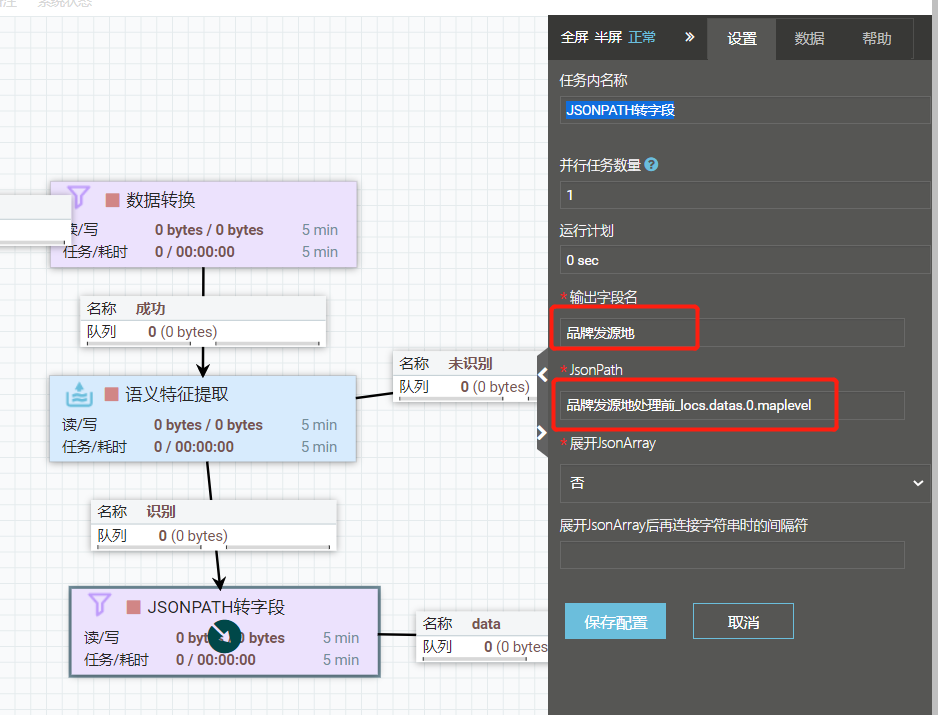Open the 展开JsonArray dropdown
Image resolution: width=938 pixels, height=715 pixels.
tap(744, 483)
